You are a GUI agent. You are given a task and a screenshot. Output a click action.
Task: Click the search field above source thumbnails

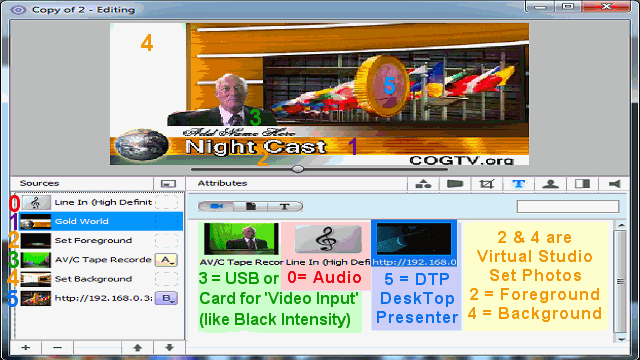568,207
